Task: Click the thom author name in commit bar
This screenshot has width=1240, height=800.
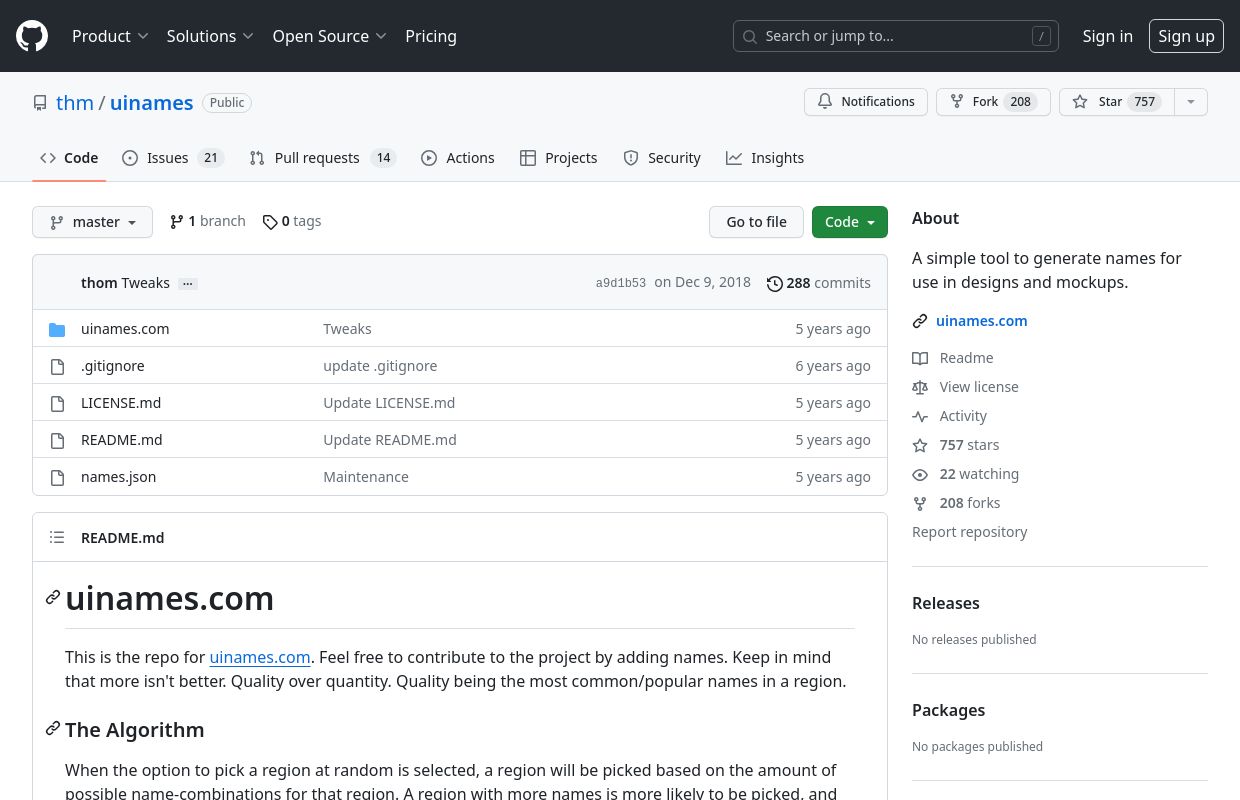Action: click(x=99, y=283)
